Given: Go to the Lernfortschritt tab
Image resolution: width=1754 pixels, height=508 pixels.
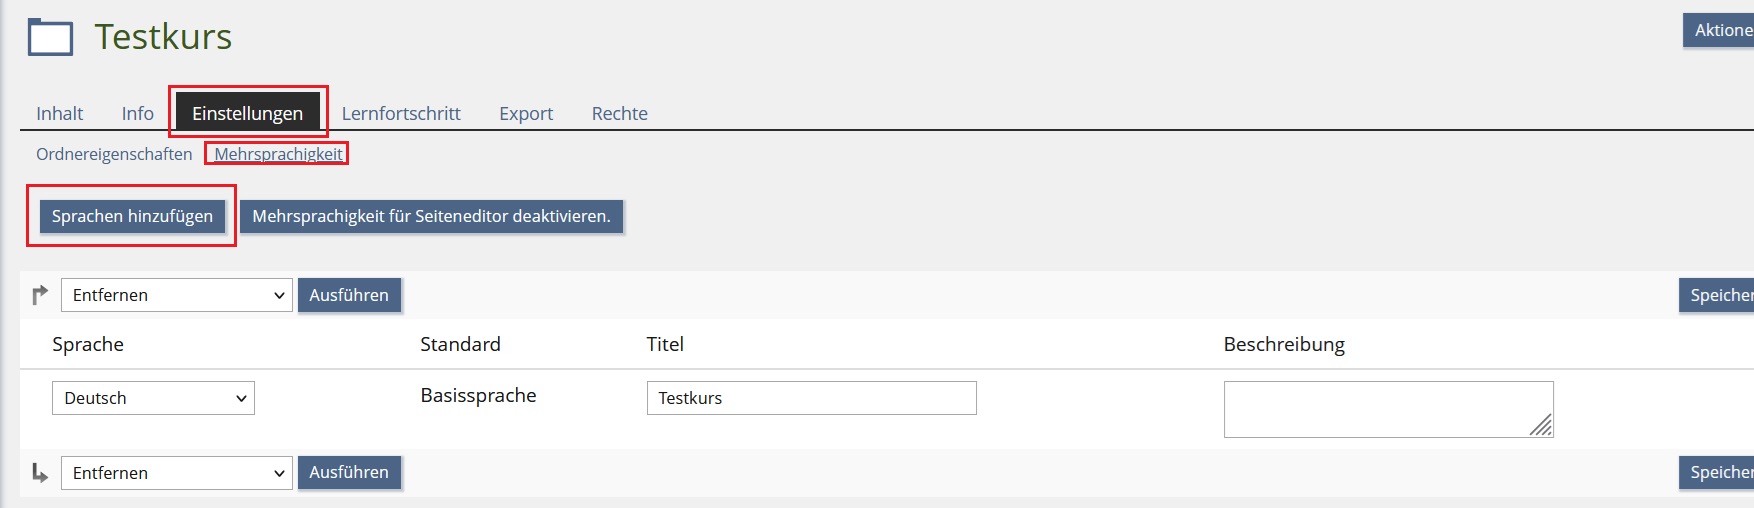Looking at the screenshot, I should pos(401,114).
